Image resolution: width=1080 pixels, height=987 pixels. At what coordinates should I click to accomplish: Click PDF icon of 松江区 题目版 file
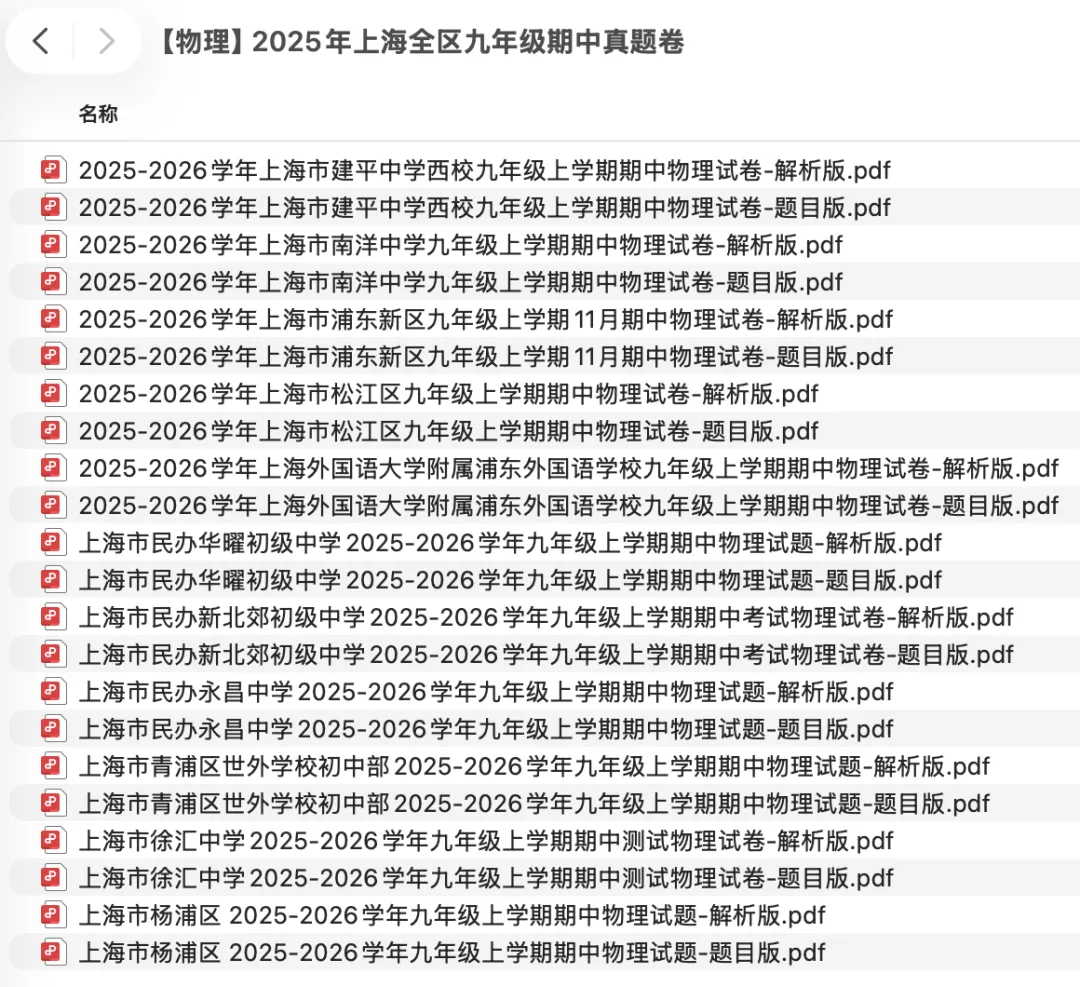coord(53,430)
